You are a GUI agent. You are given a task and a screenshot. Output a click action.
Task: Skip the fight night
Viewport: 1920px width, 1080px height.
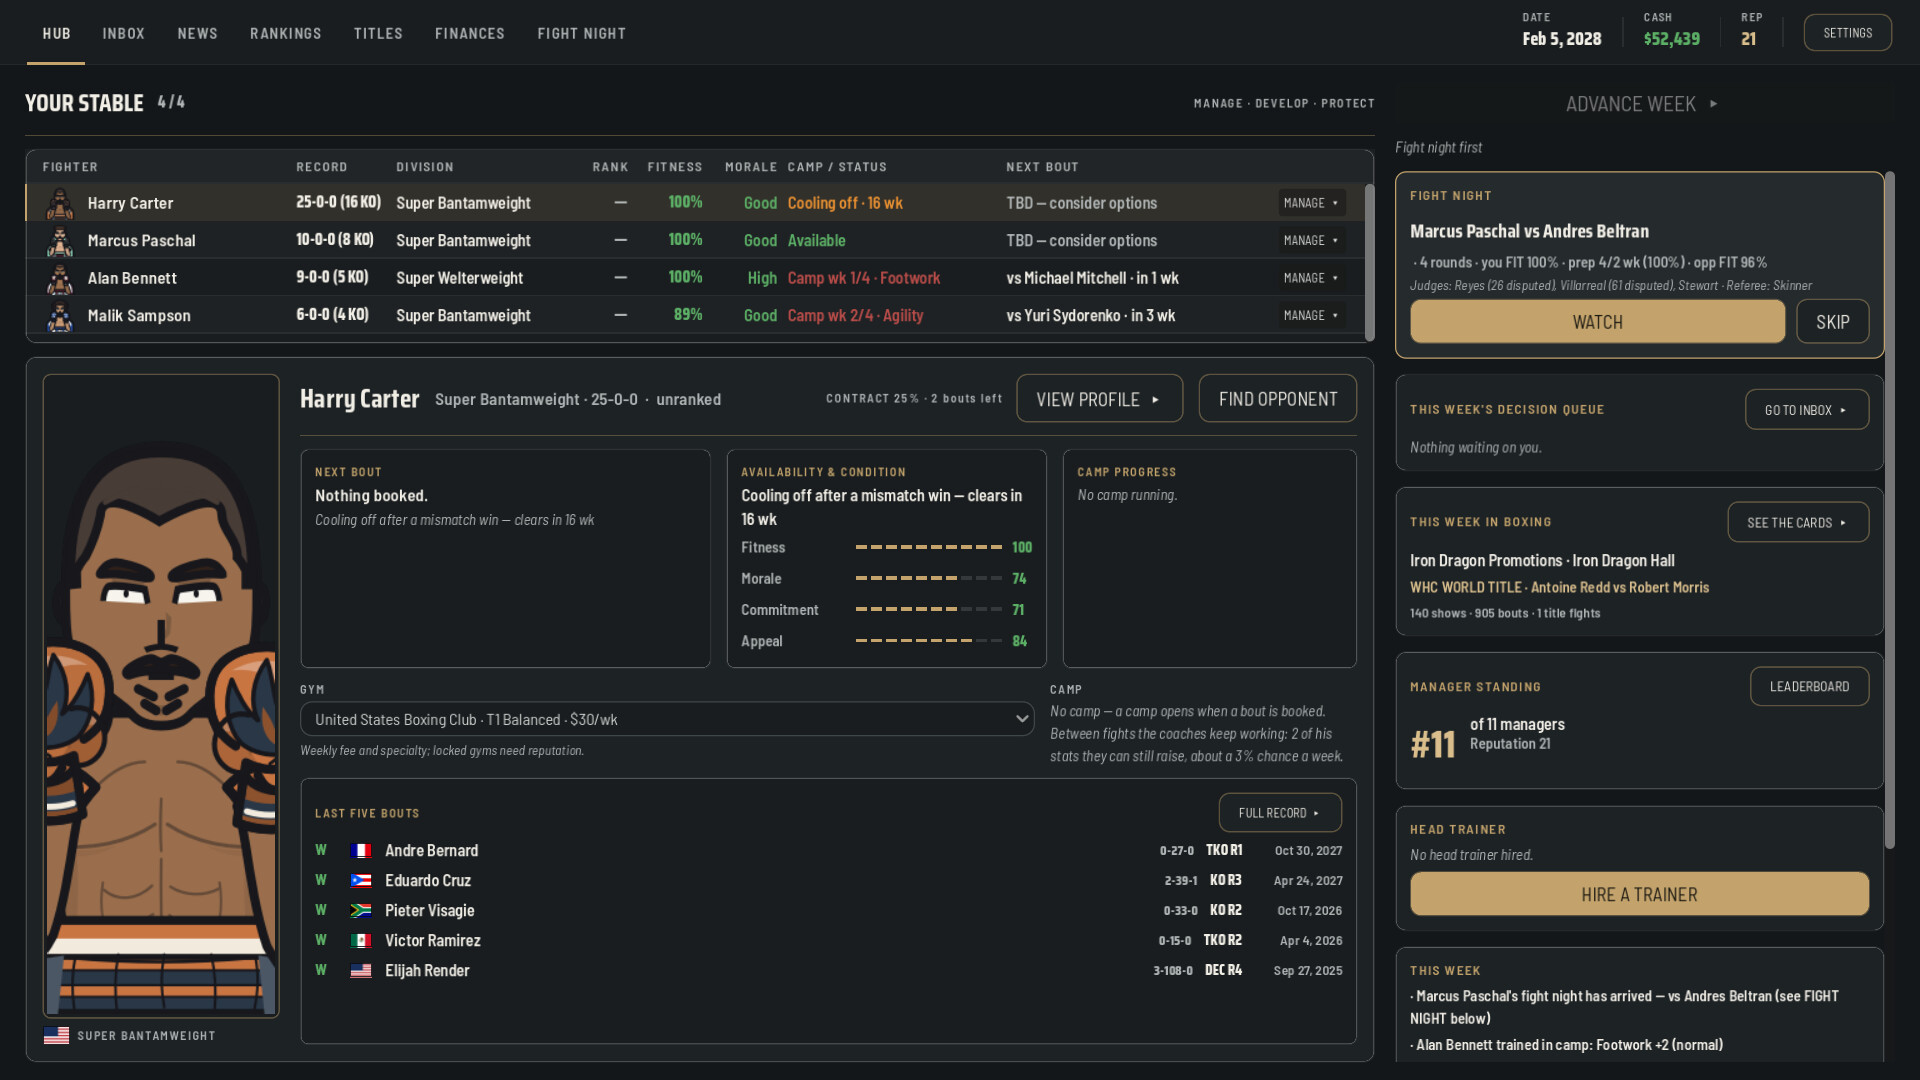pyautogui.click(x=1832, y=322)
